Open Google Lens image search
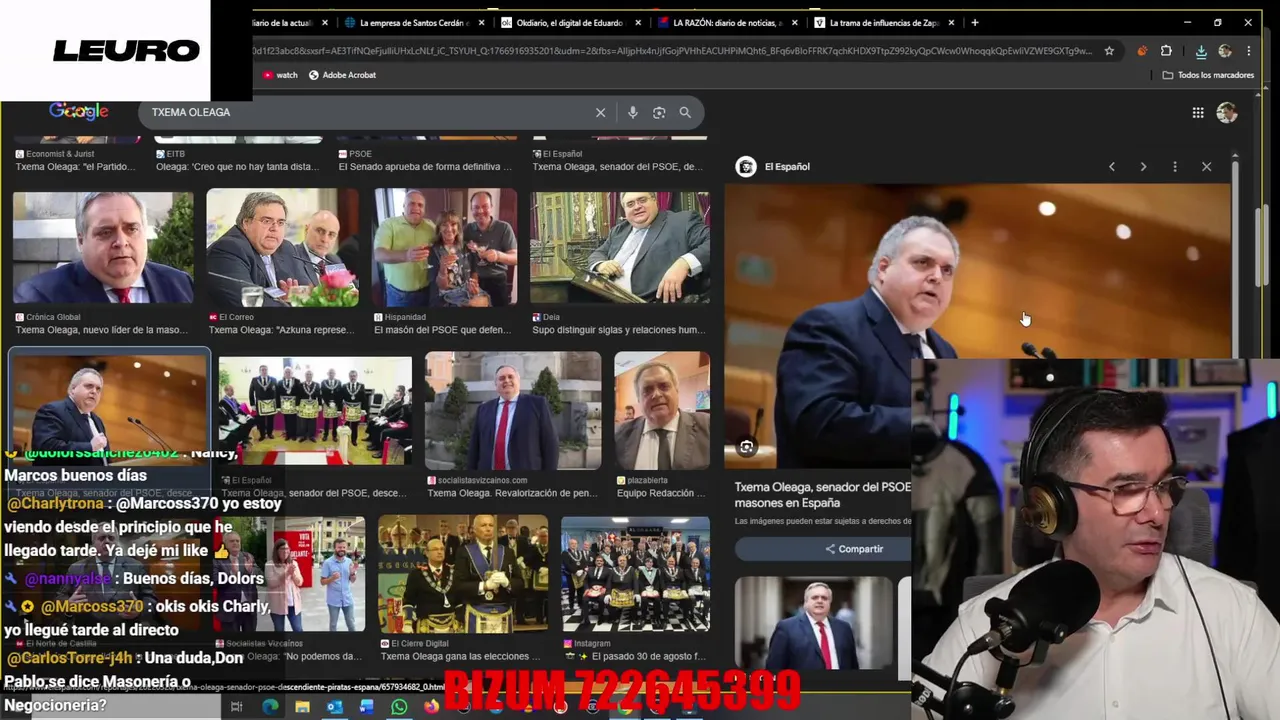 coord(659,113)
